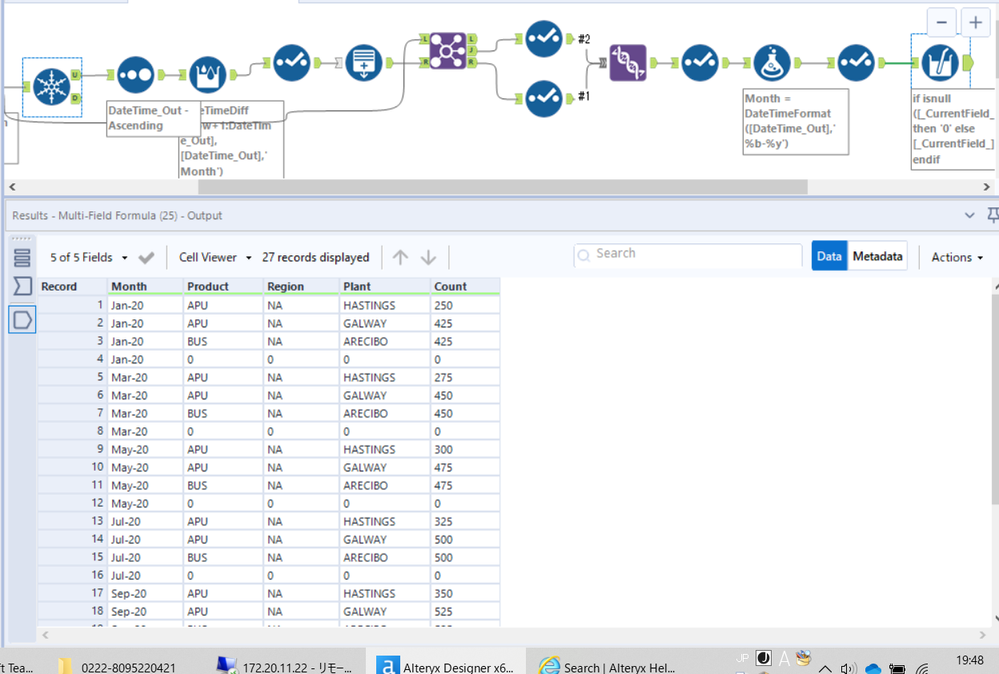
Task: Select the Sort tool labeled DateTime_Out Ascending
Action: [135, 75]
